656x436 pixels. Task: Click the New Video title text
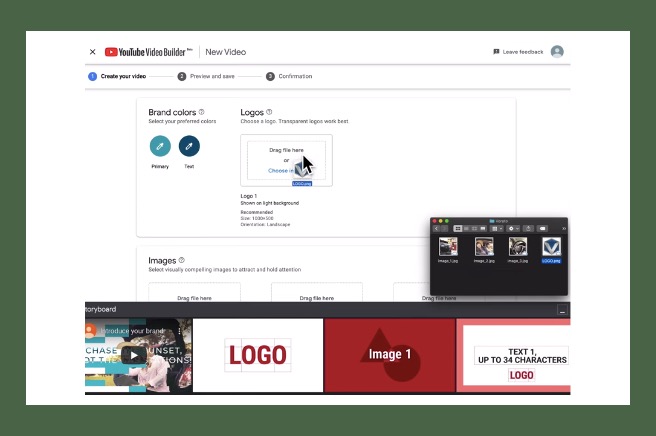click(x=226, y=52)
